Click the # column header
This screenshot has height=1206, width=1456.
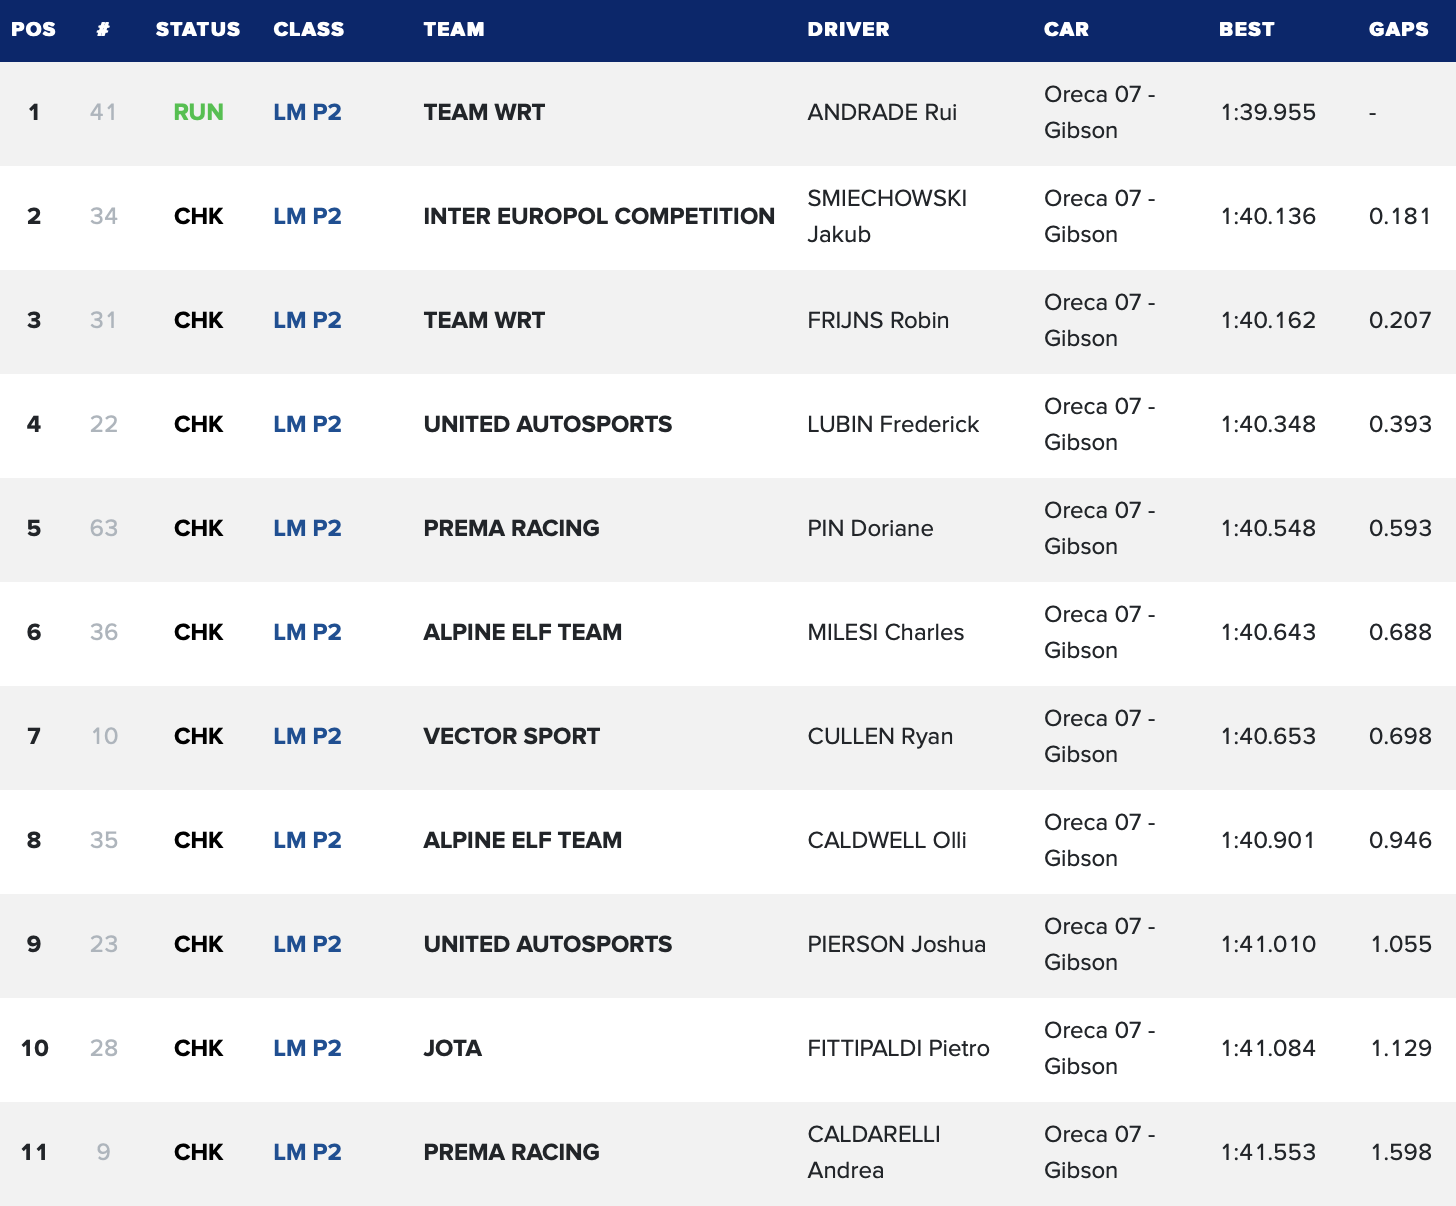tap(103, 29)
